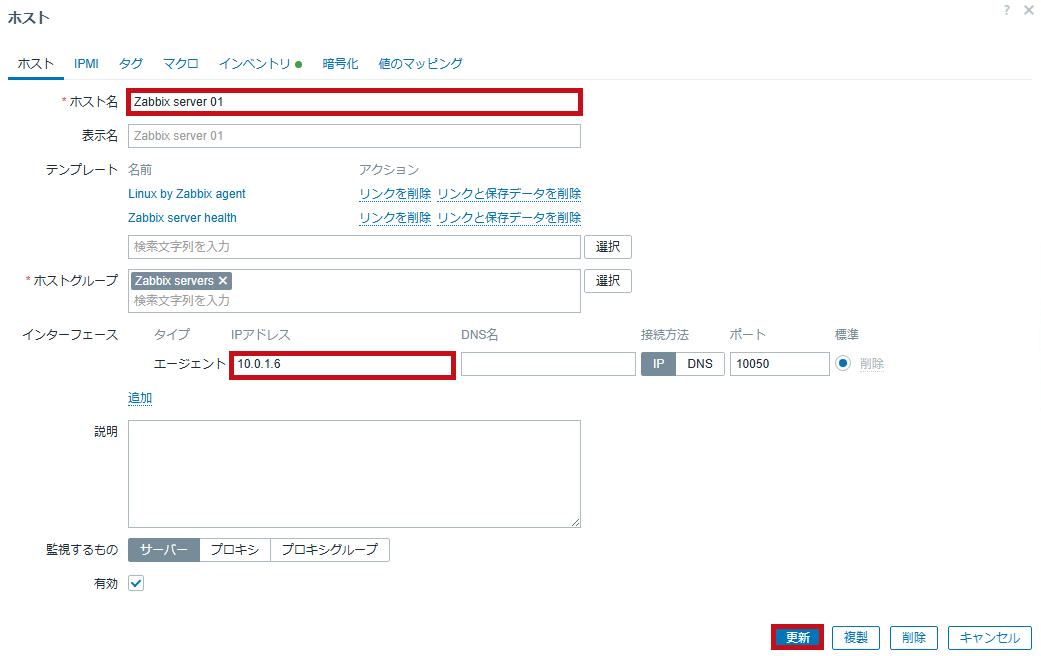Click the DNS名 input field
The image size is (1041, 656).
[x=548, y=364]
